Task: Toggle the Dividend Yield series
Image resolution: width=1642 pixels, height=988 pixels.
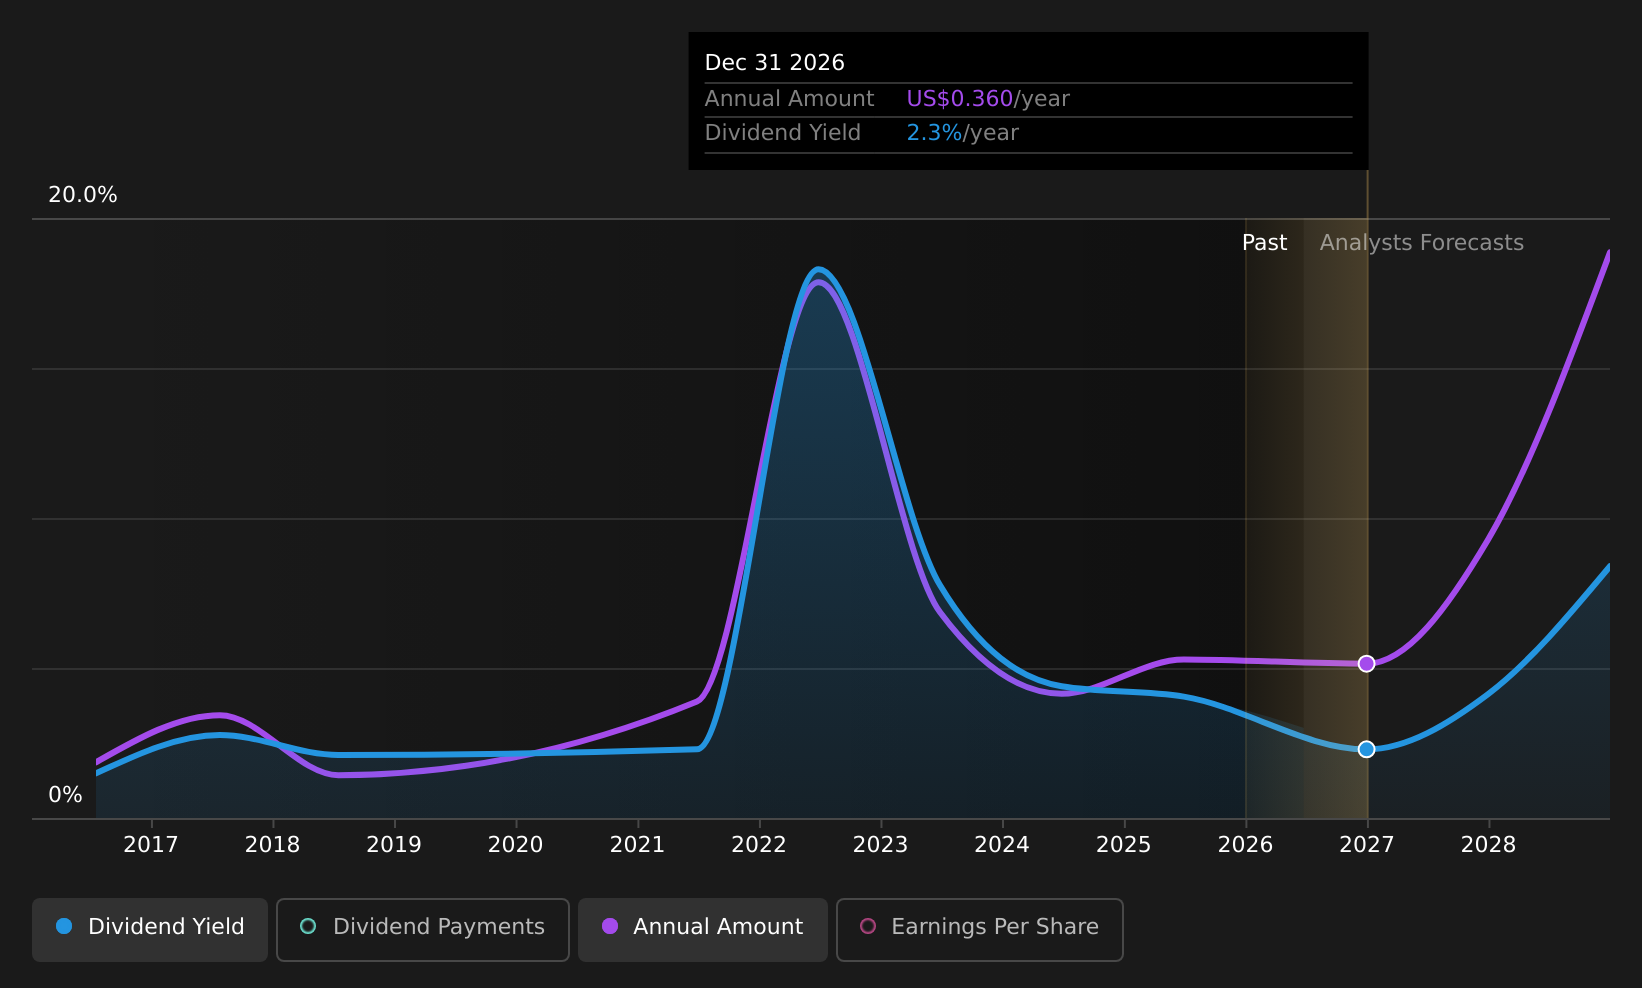Action: 150,929
